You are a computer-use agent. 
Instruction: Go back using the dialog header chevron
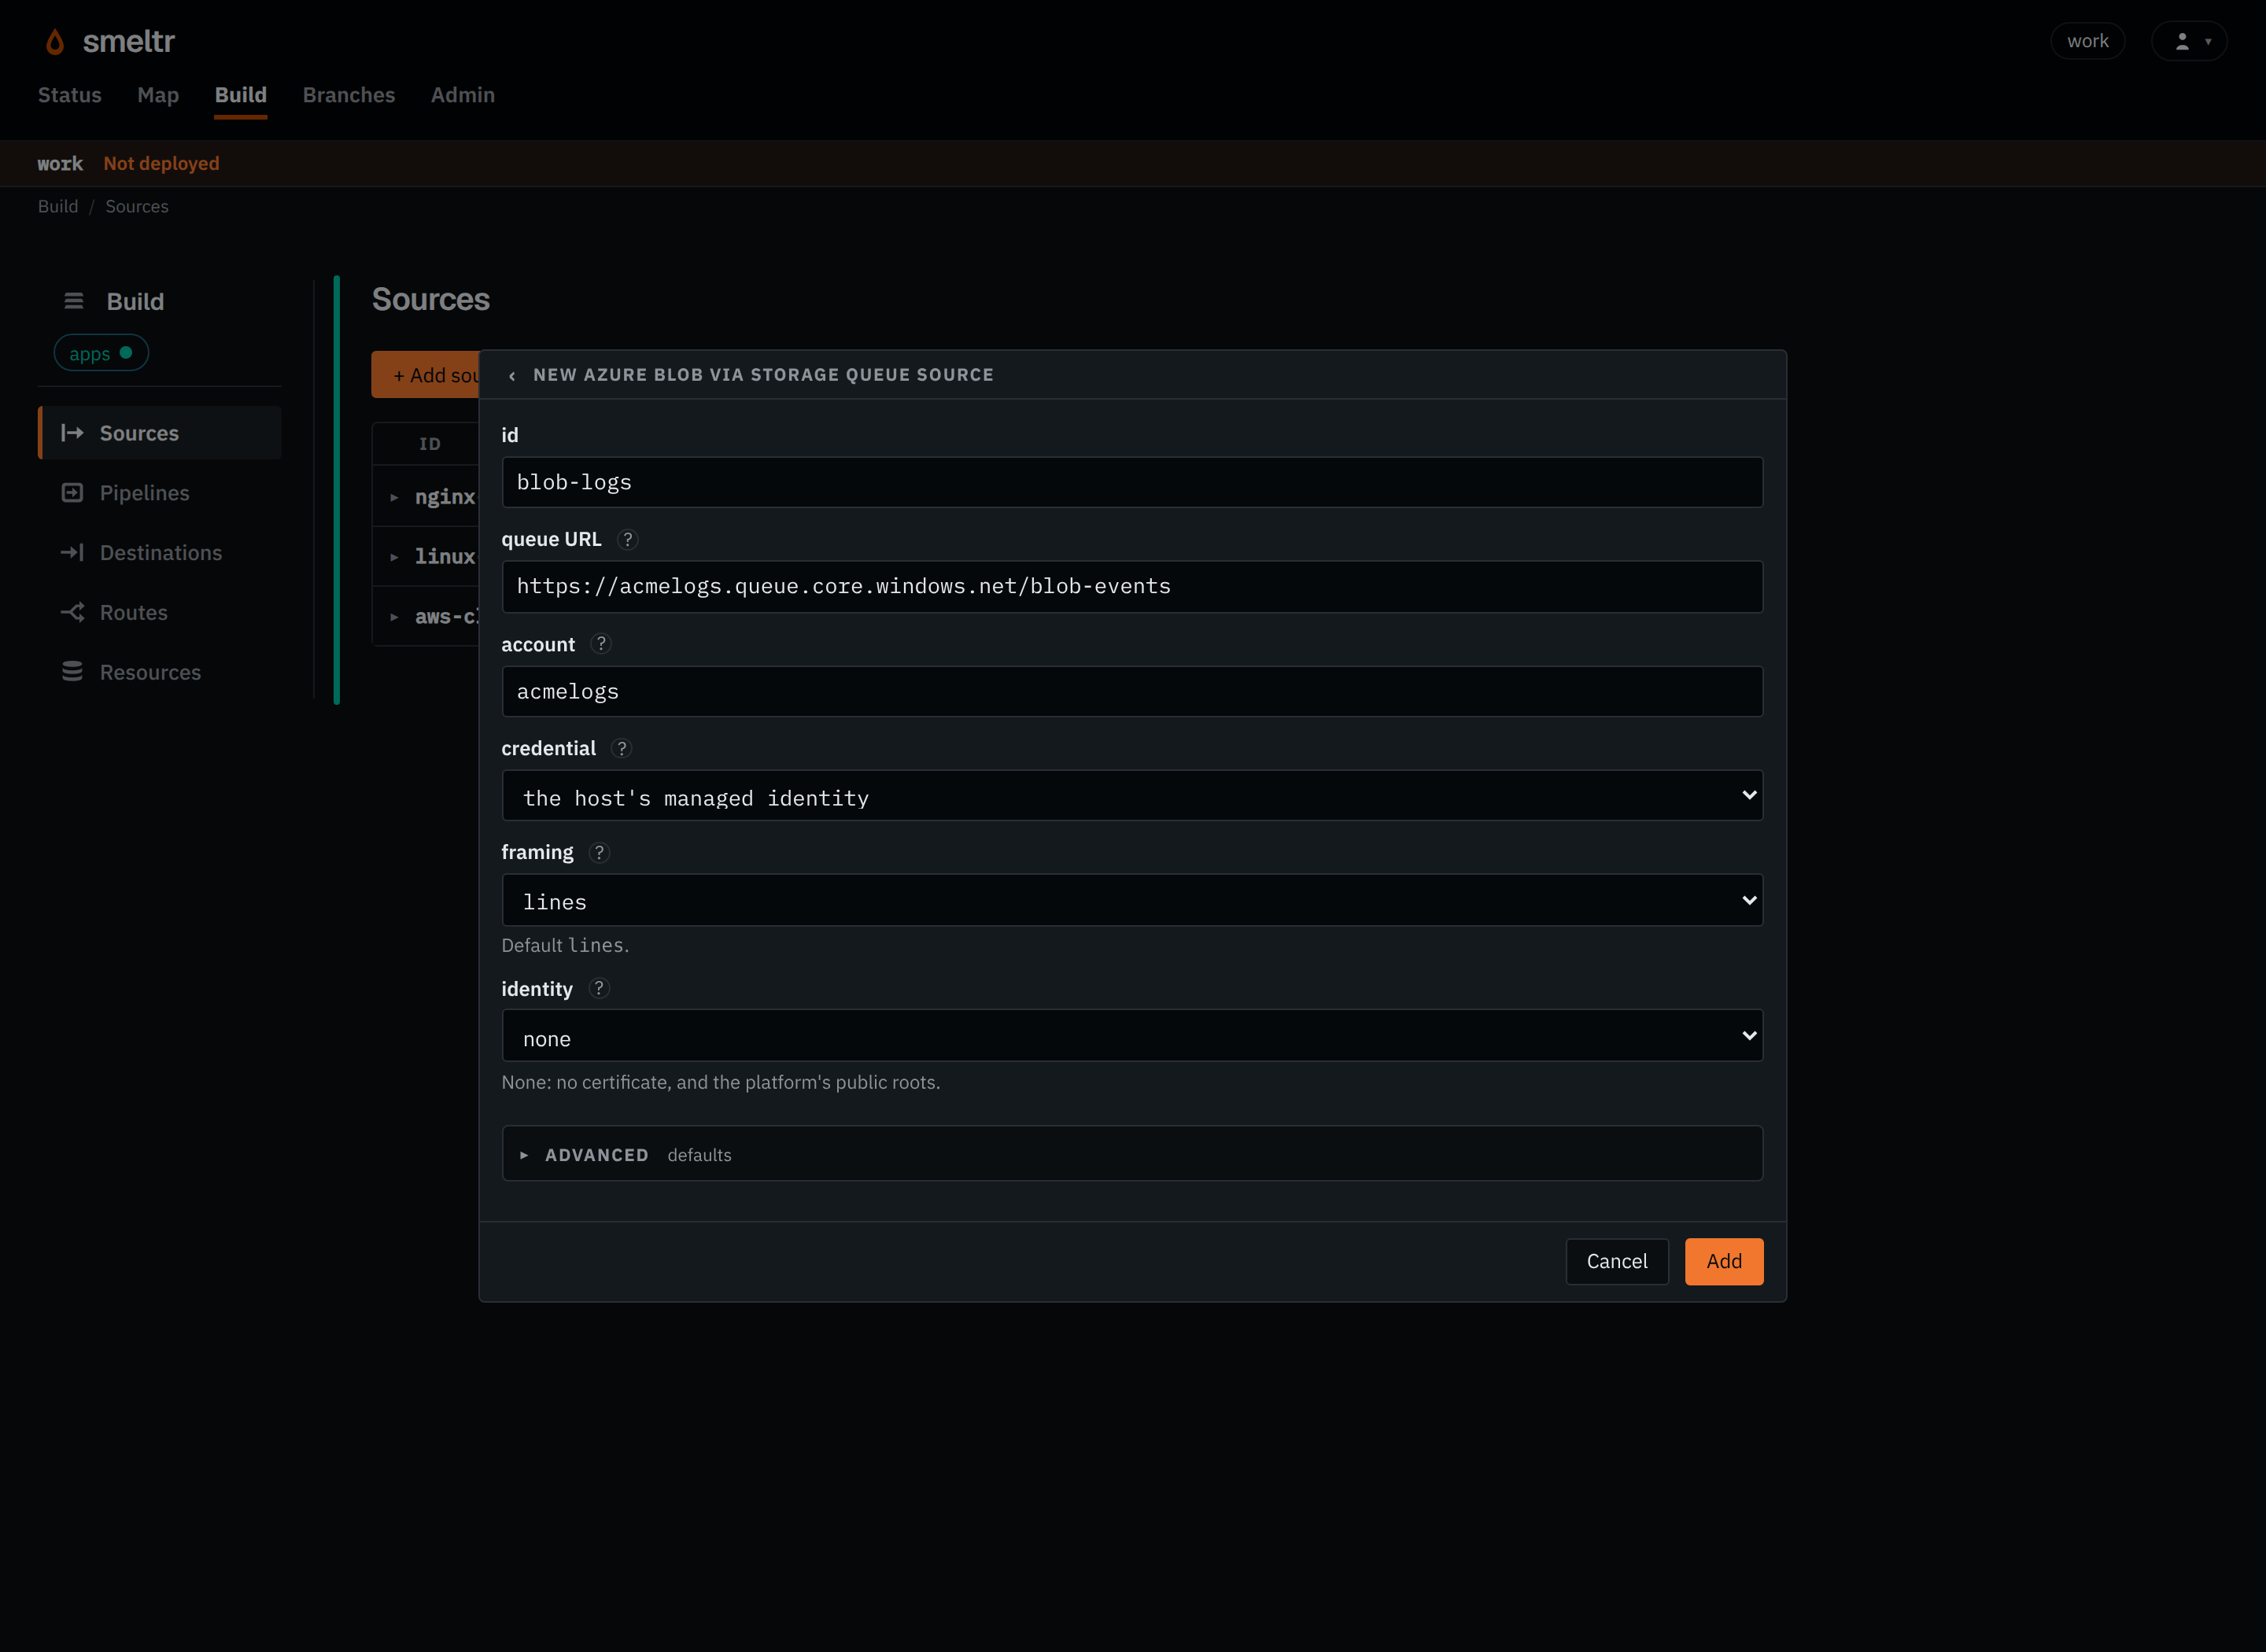click(x=512, y=376)
